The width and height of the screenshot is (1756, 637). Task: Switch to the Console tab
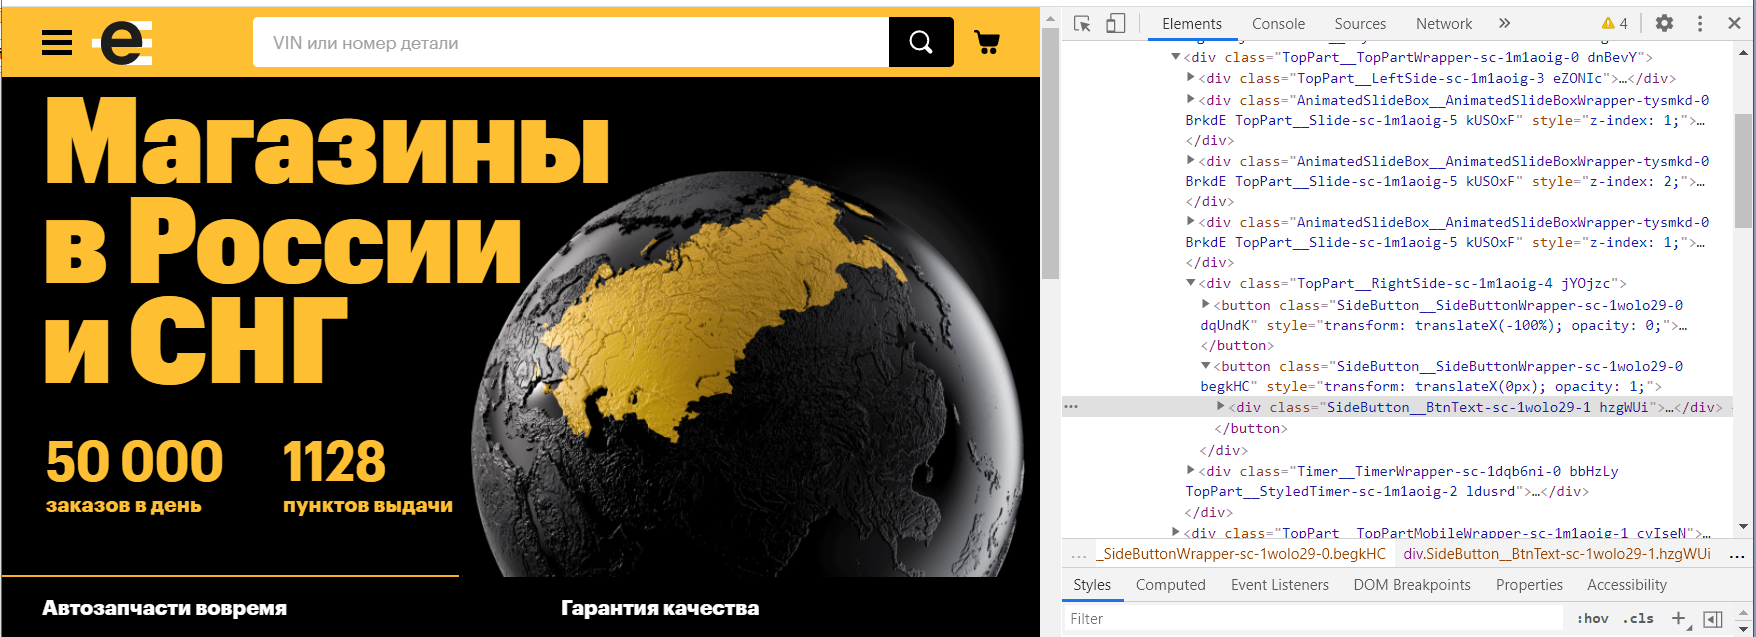click(x=1278, y=24)
